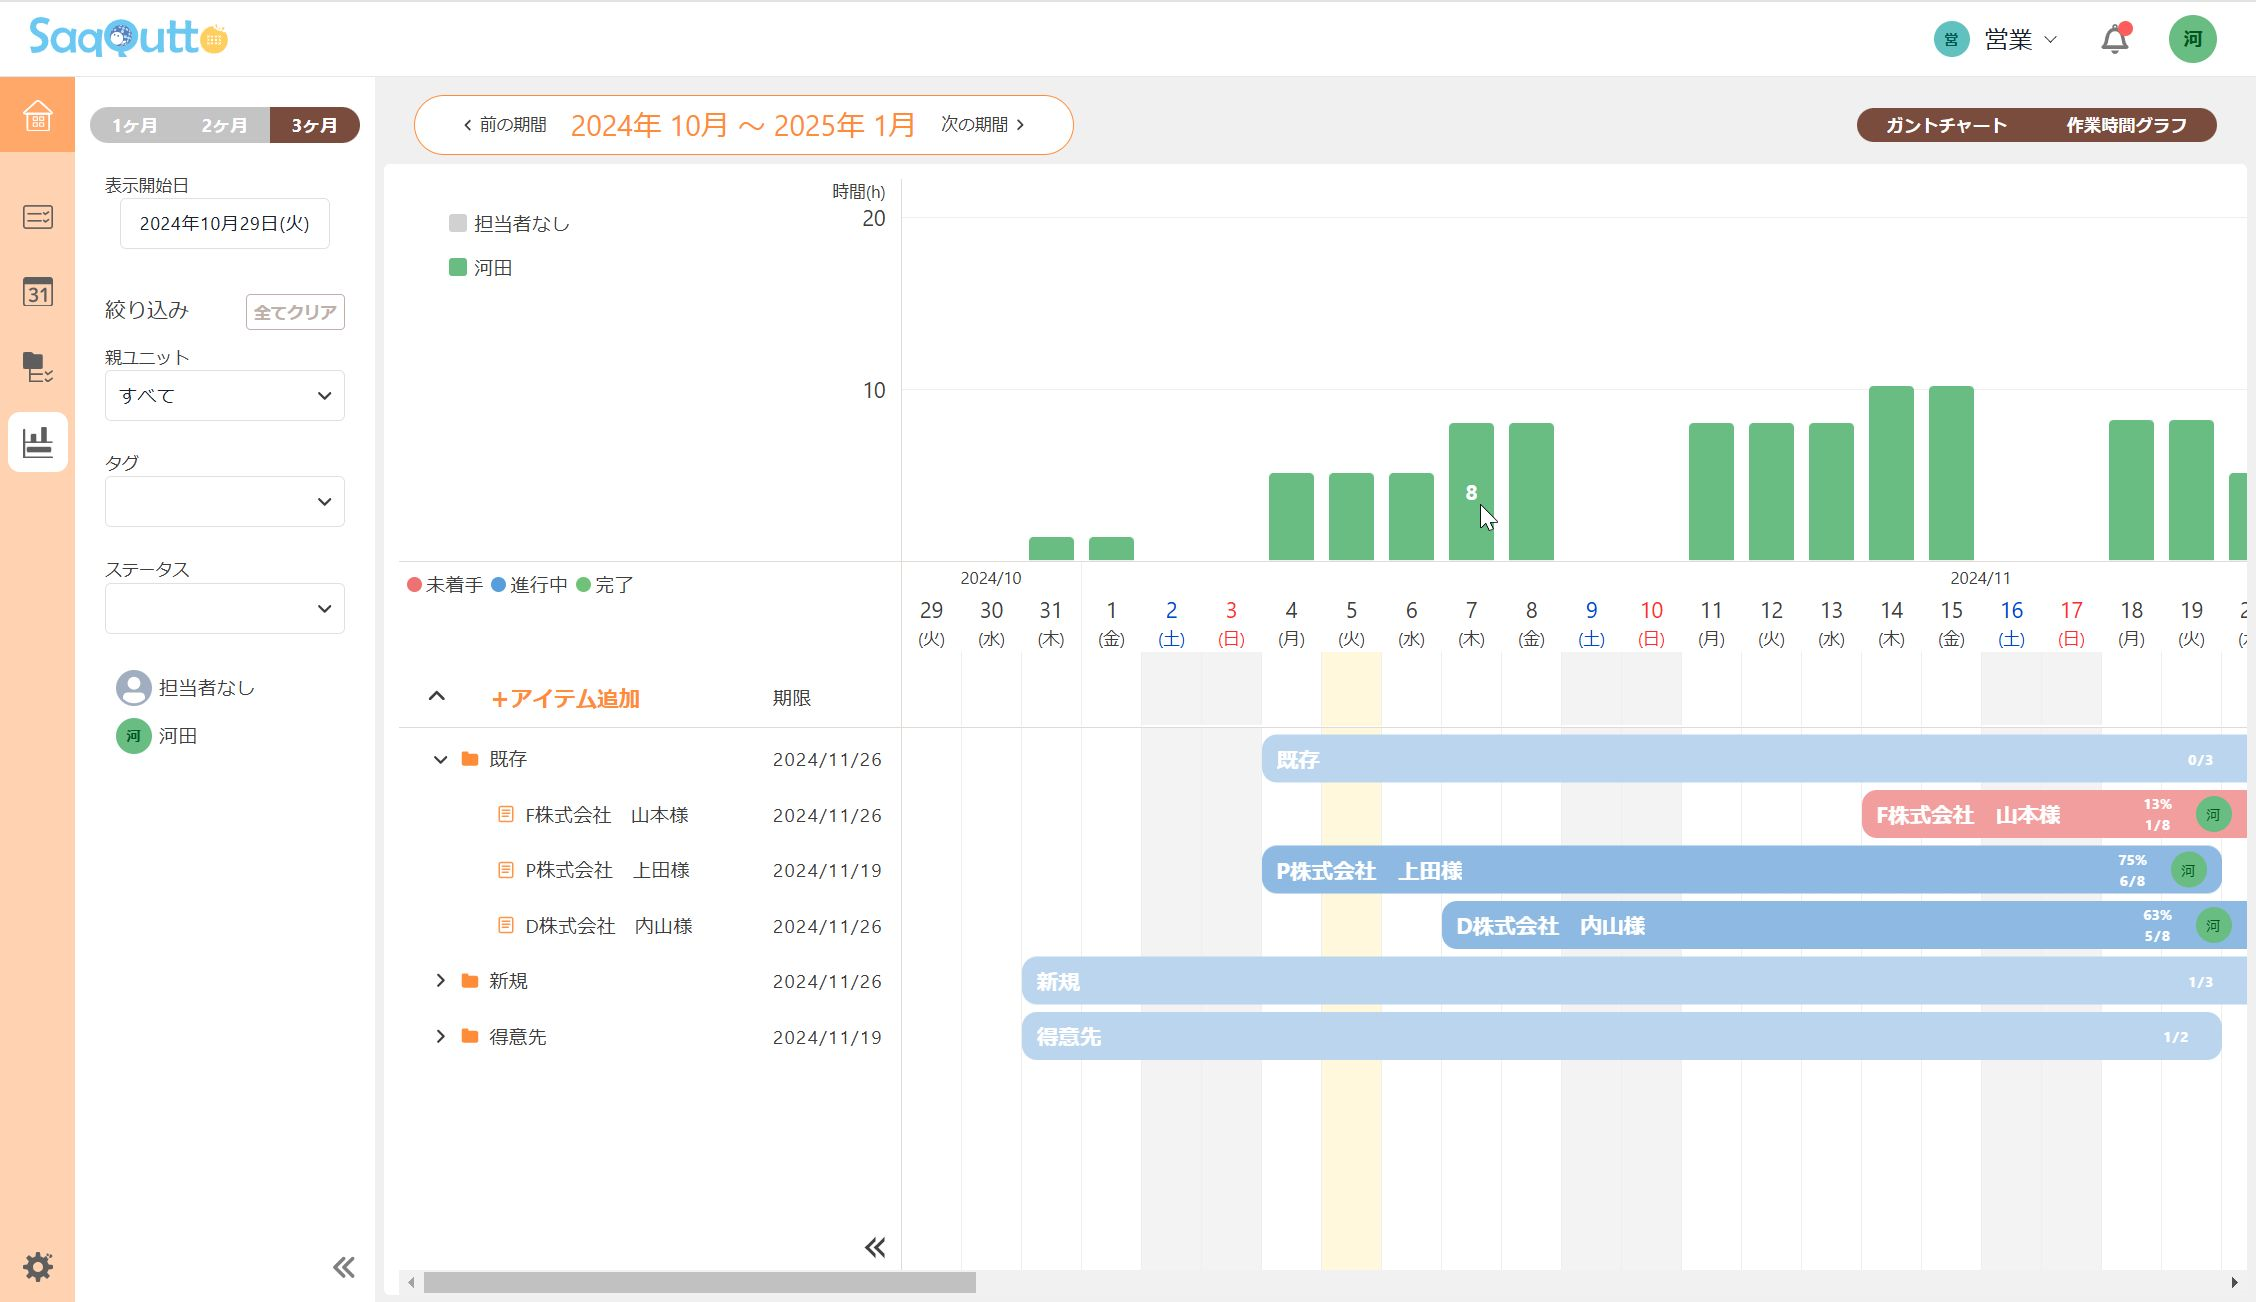This screenshot has width=2256, height=1302.
Task: Switch to ガントチャート view
Action: coord(1946,125)
